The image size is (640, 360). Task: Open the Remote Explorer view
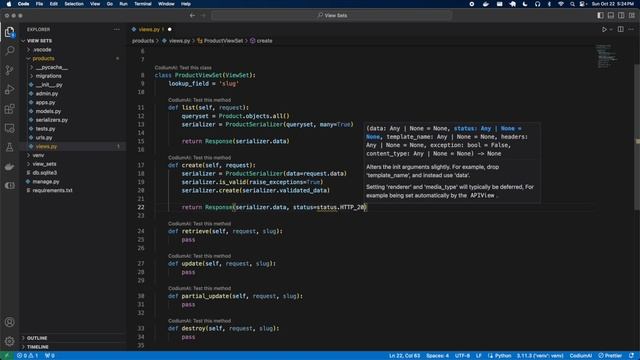9,128
